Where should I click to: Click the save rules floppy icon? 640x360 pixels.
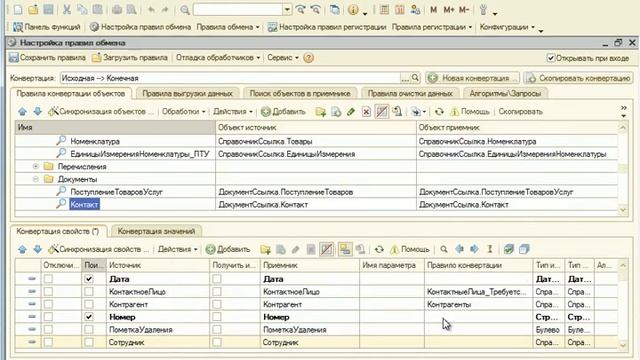(14, 58)
